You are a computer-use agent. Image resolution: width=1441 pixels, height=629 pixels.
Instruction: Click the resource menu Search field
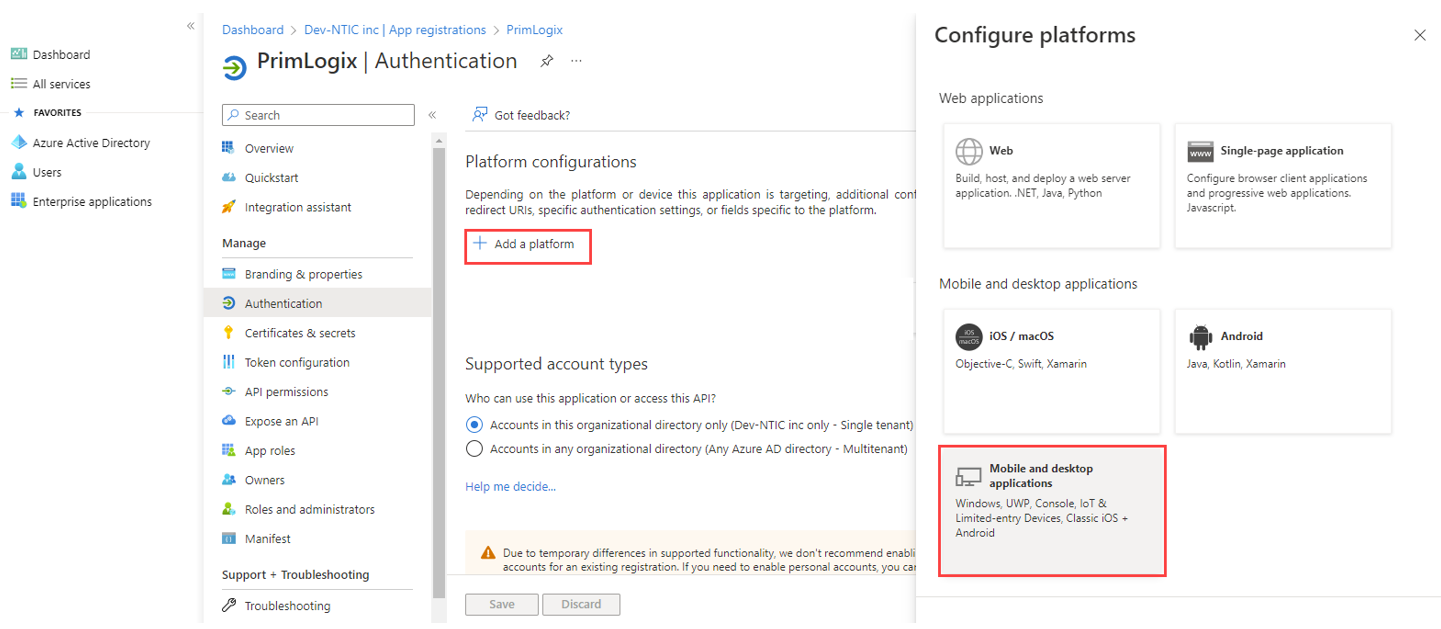coord(318,115)
